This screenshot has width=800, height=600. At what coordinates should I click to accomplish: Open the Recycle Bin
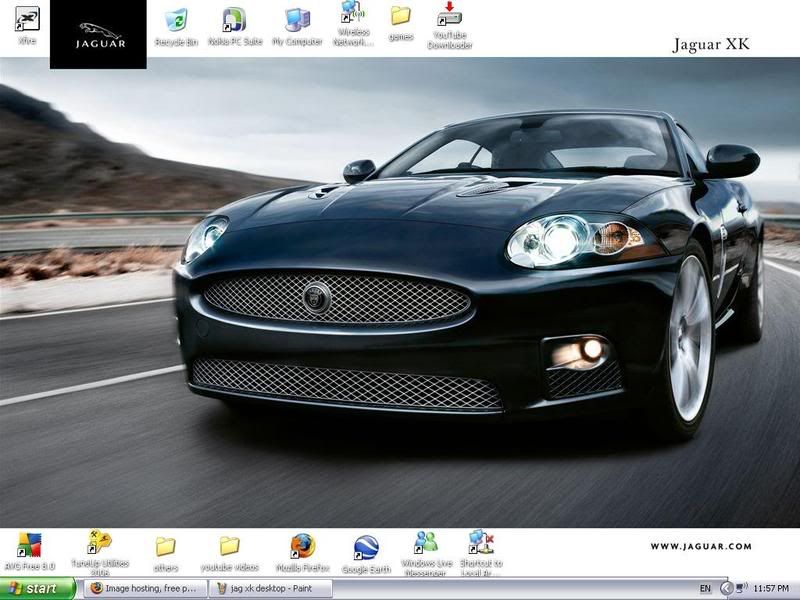point(176,20)
